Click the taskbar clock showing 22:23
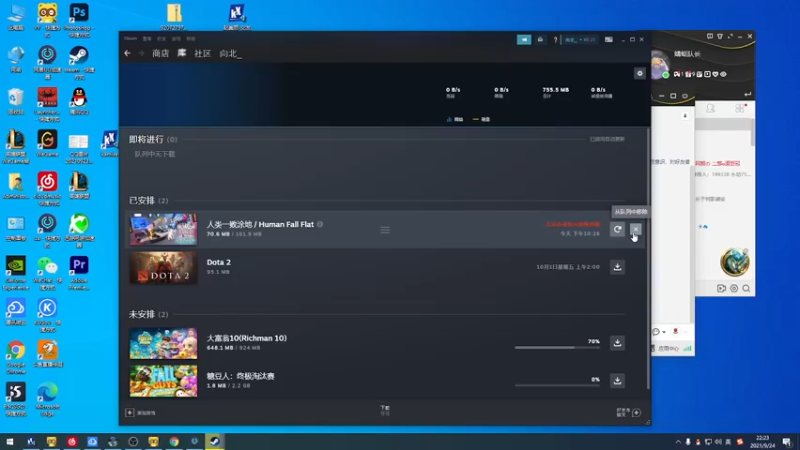This screenshot has width=800, height=450. click(762, 441)
